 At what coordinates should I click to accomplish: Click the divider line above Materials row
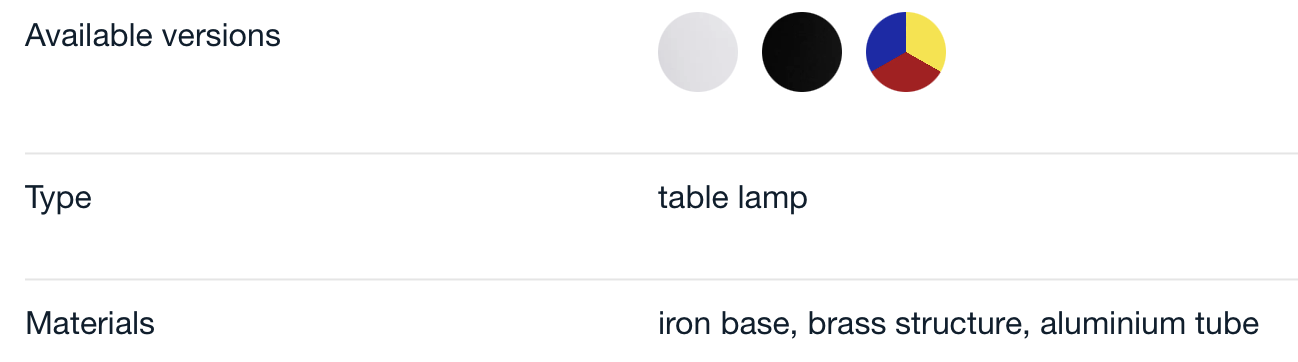point(661,280)
